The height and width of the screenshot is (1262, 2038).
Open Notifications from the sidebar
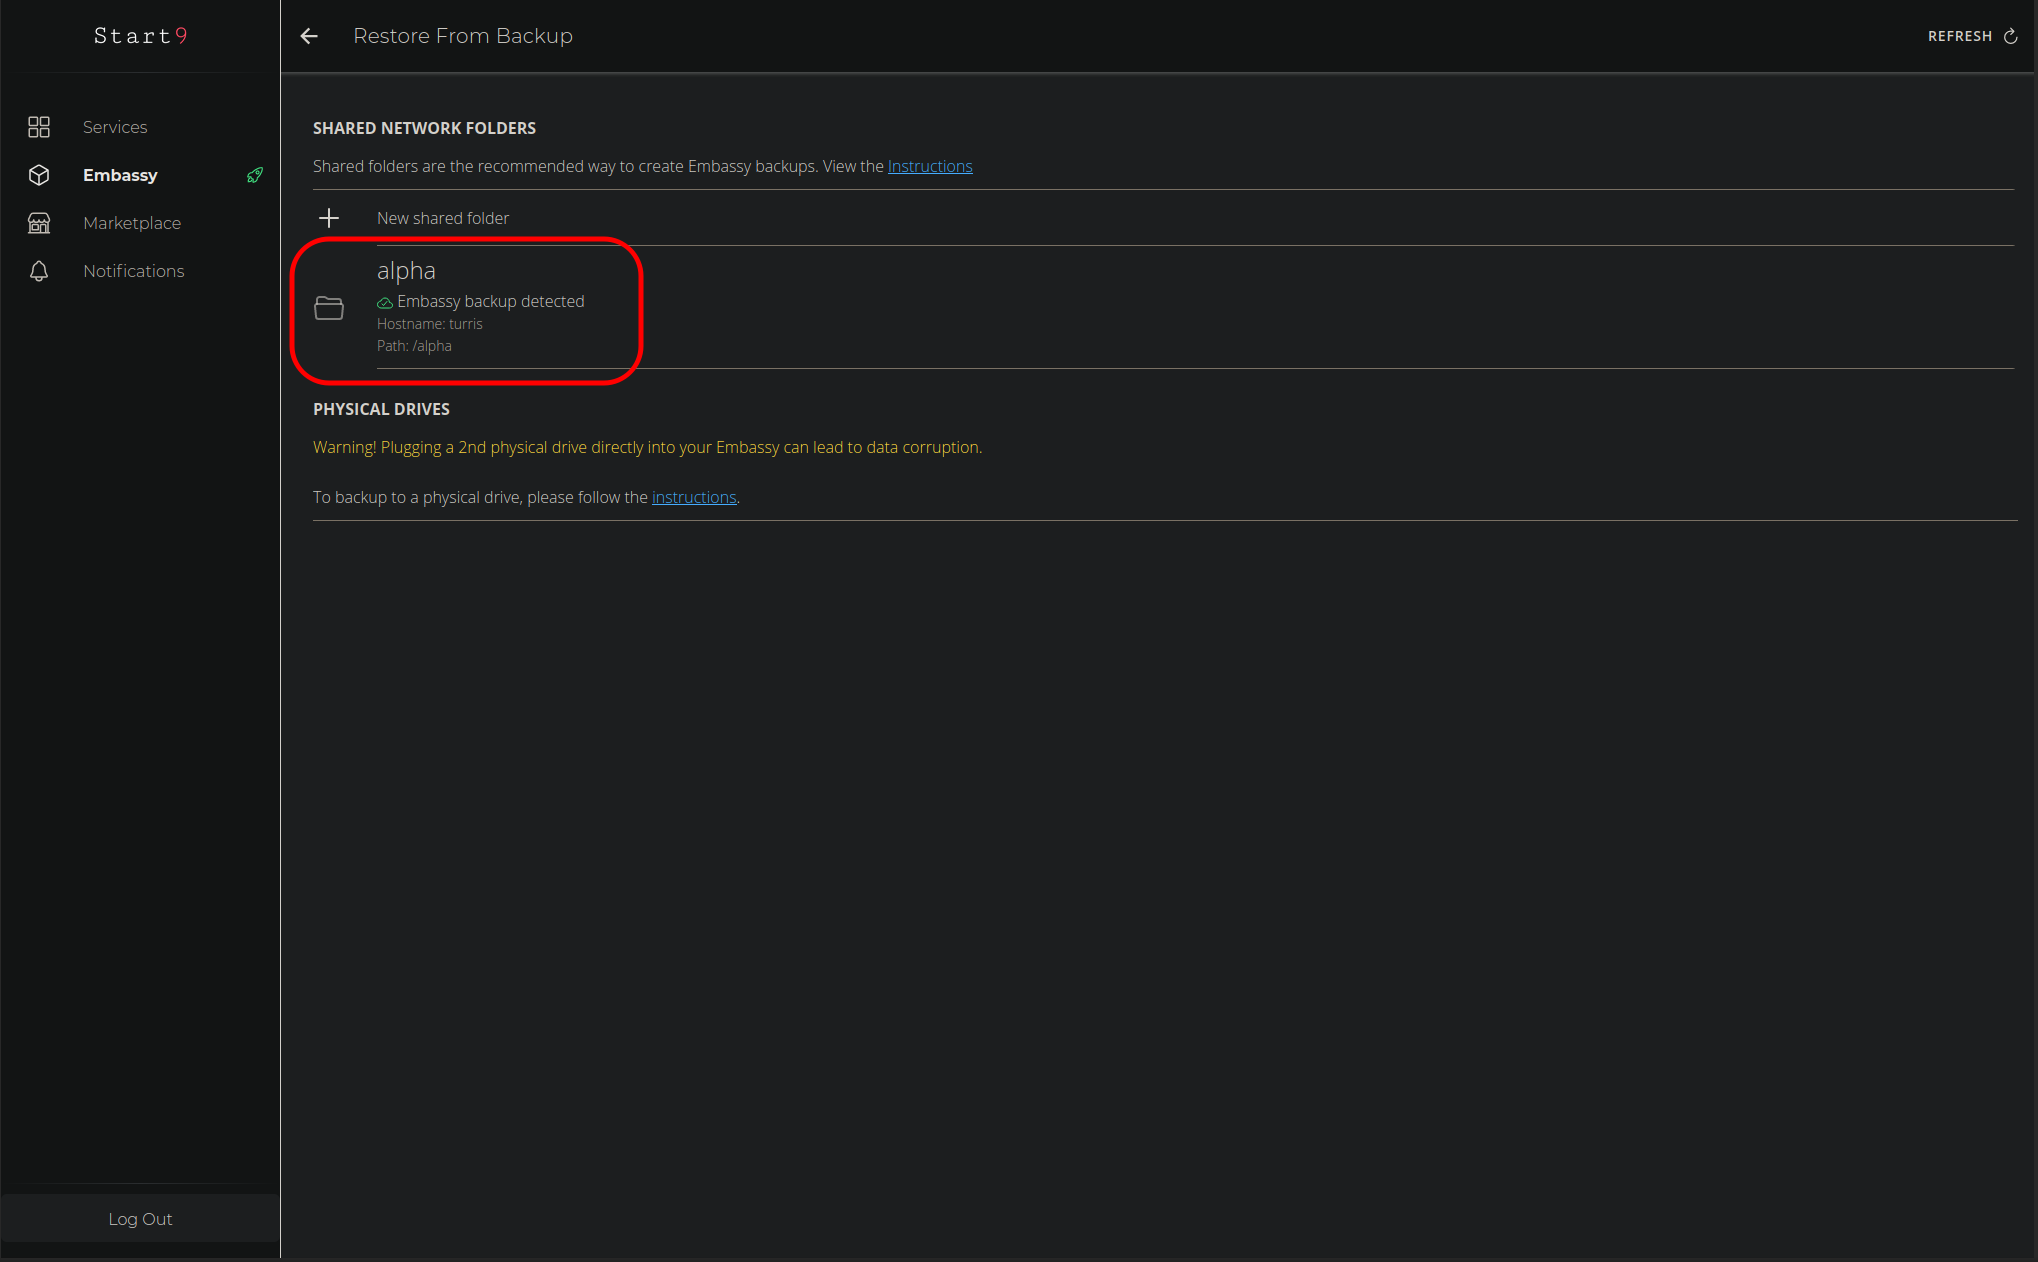133,271
